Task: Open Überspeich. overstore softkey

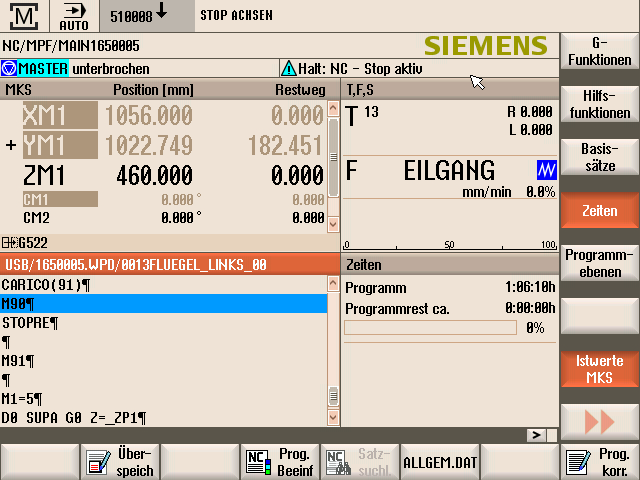Action: pyautogui.click(x=120, y=461)
